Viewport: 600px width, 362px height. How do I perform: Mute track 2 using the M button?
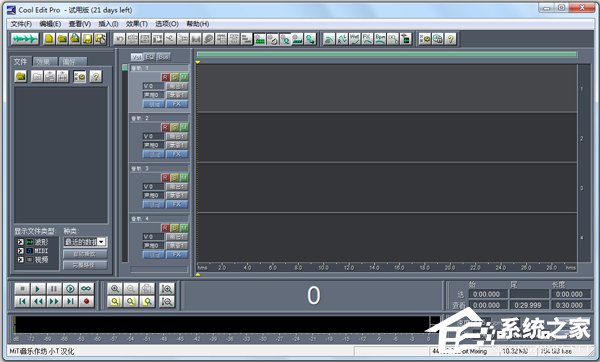[184, 127]
